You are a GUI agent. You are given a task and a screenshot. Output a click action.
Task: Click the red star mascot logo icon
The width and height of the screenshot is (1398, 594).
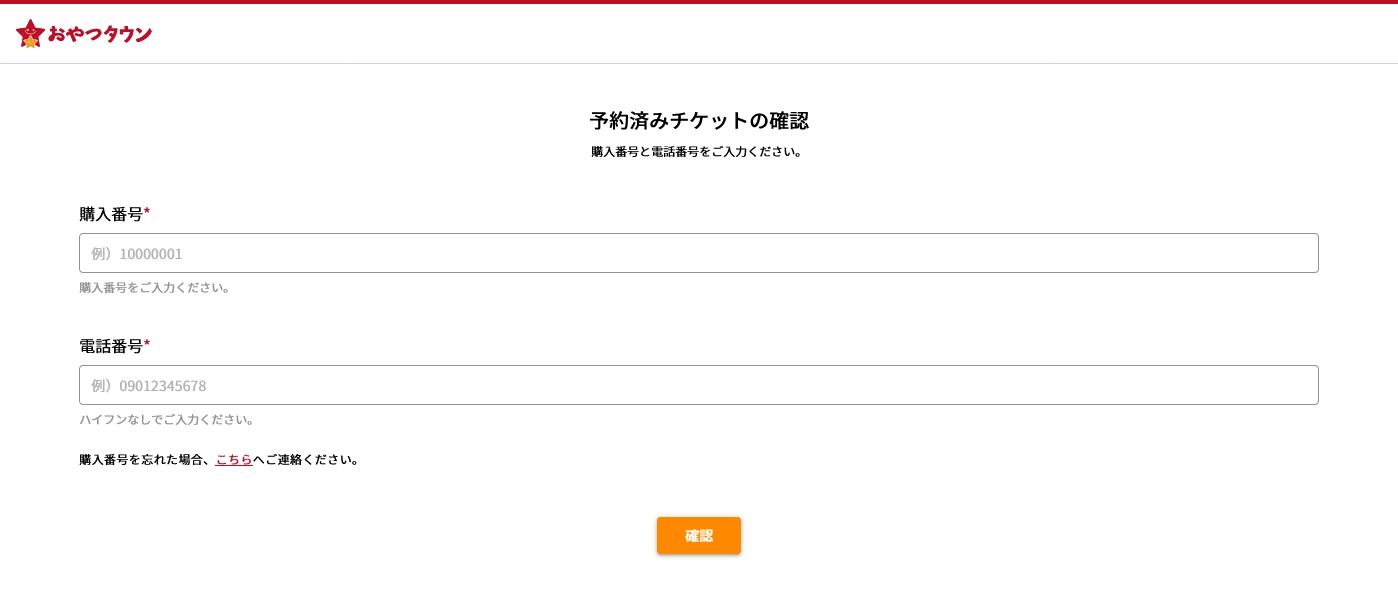[30, 33]
